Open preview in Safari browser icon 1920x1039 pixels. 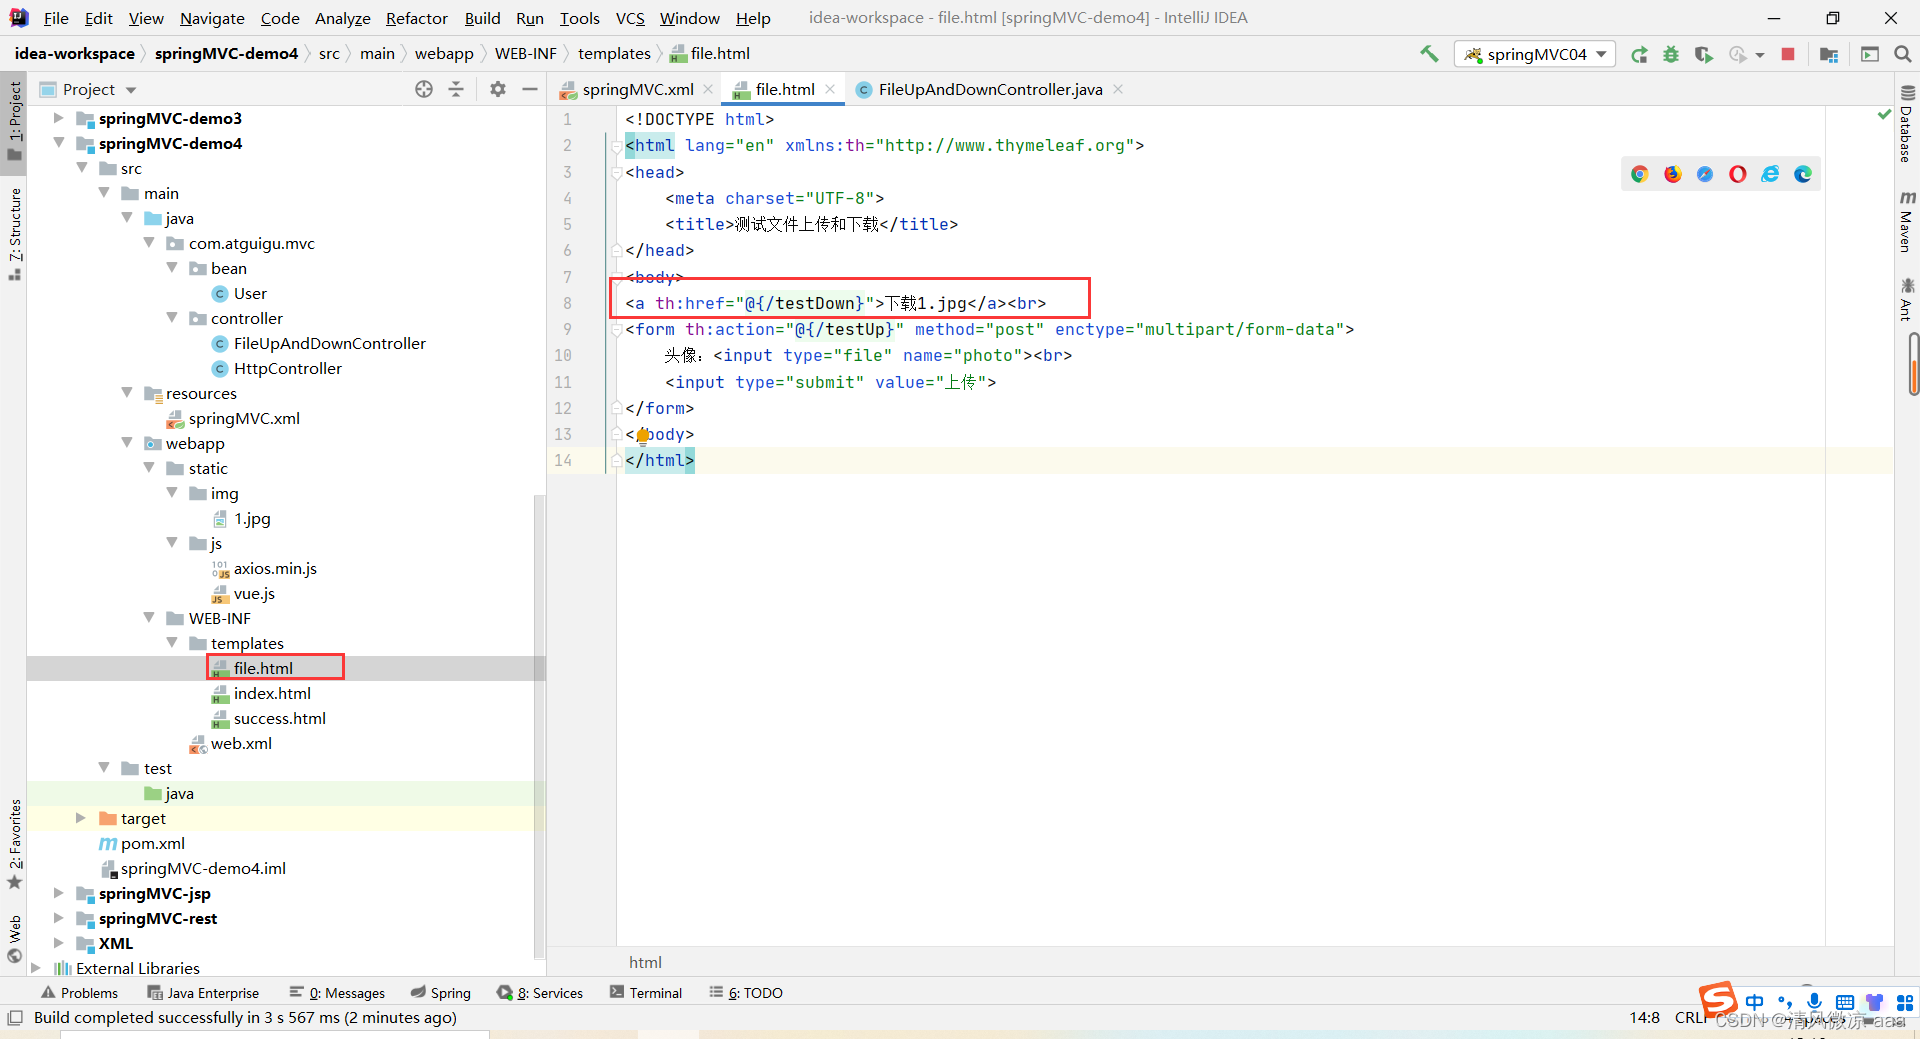(x=1705, y=174)
